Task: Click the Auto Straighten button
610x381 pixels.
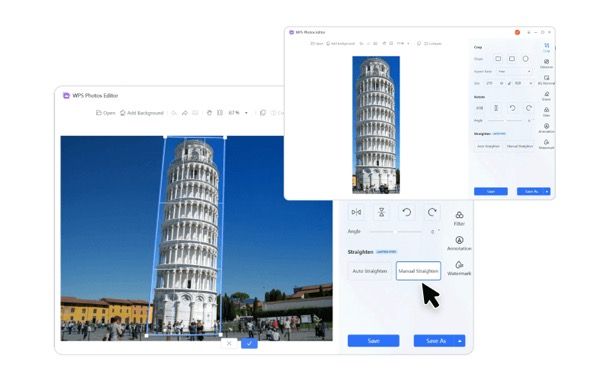Action: tap(370, 271)
